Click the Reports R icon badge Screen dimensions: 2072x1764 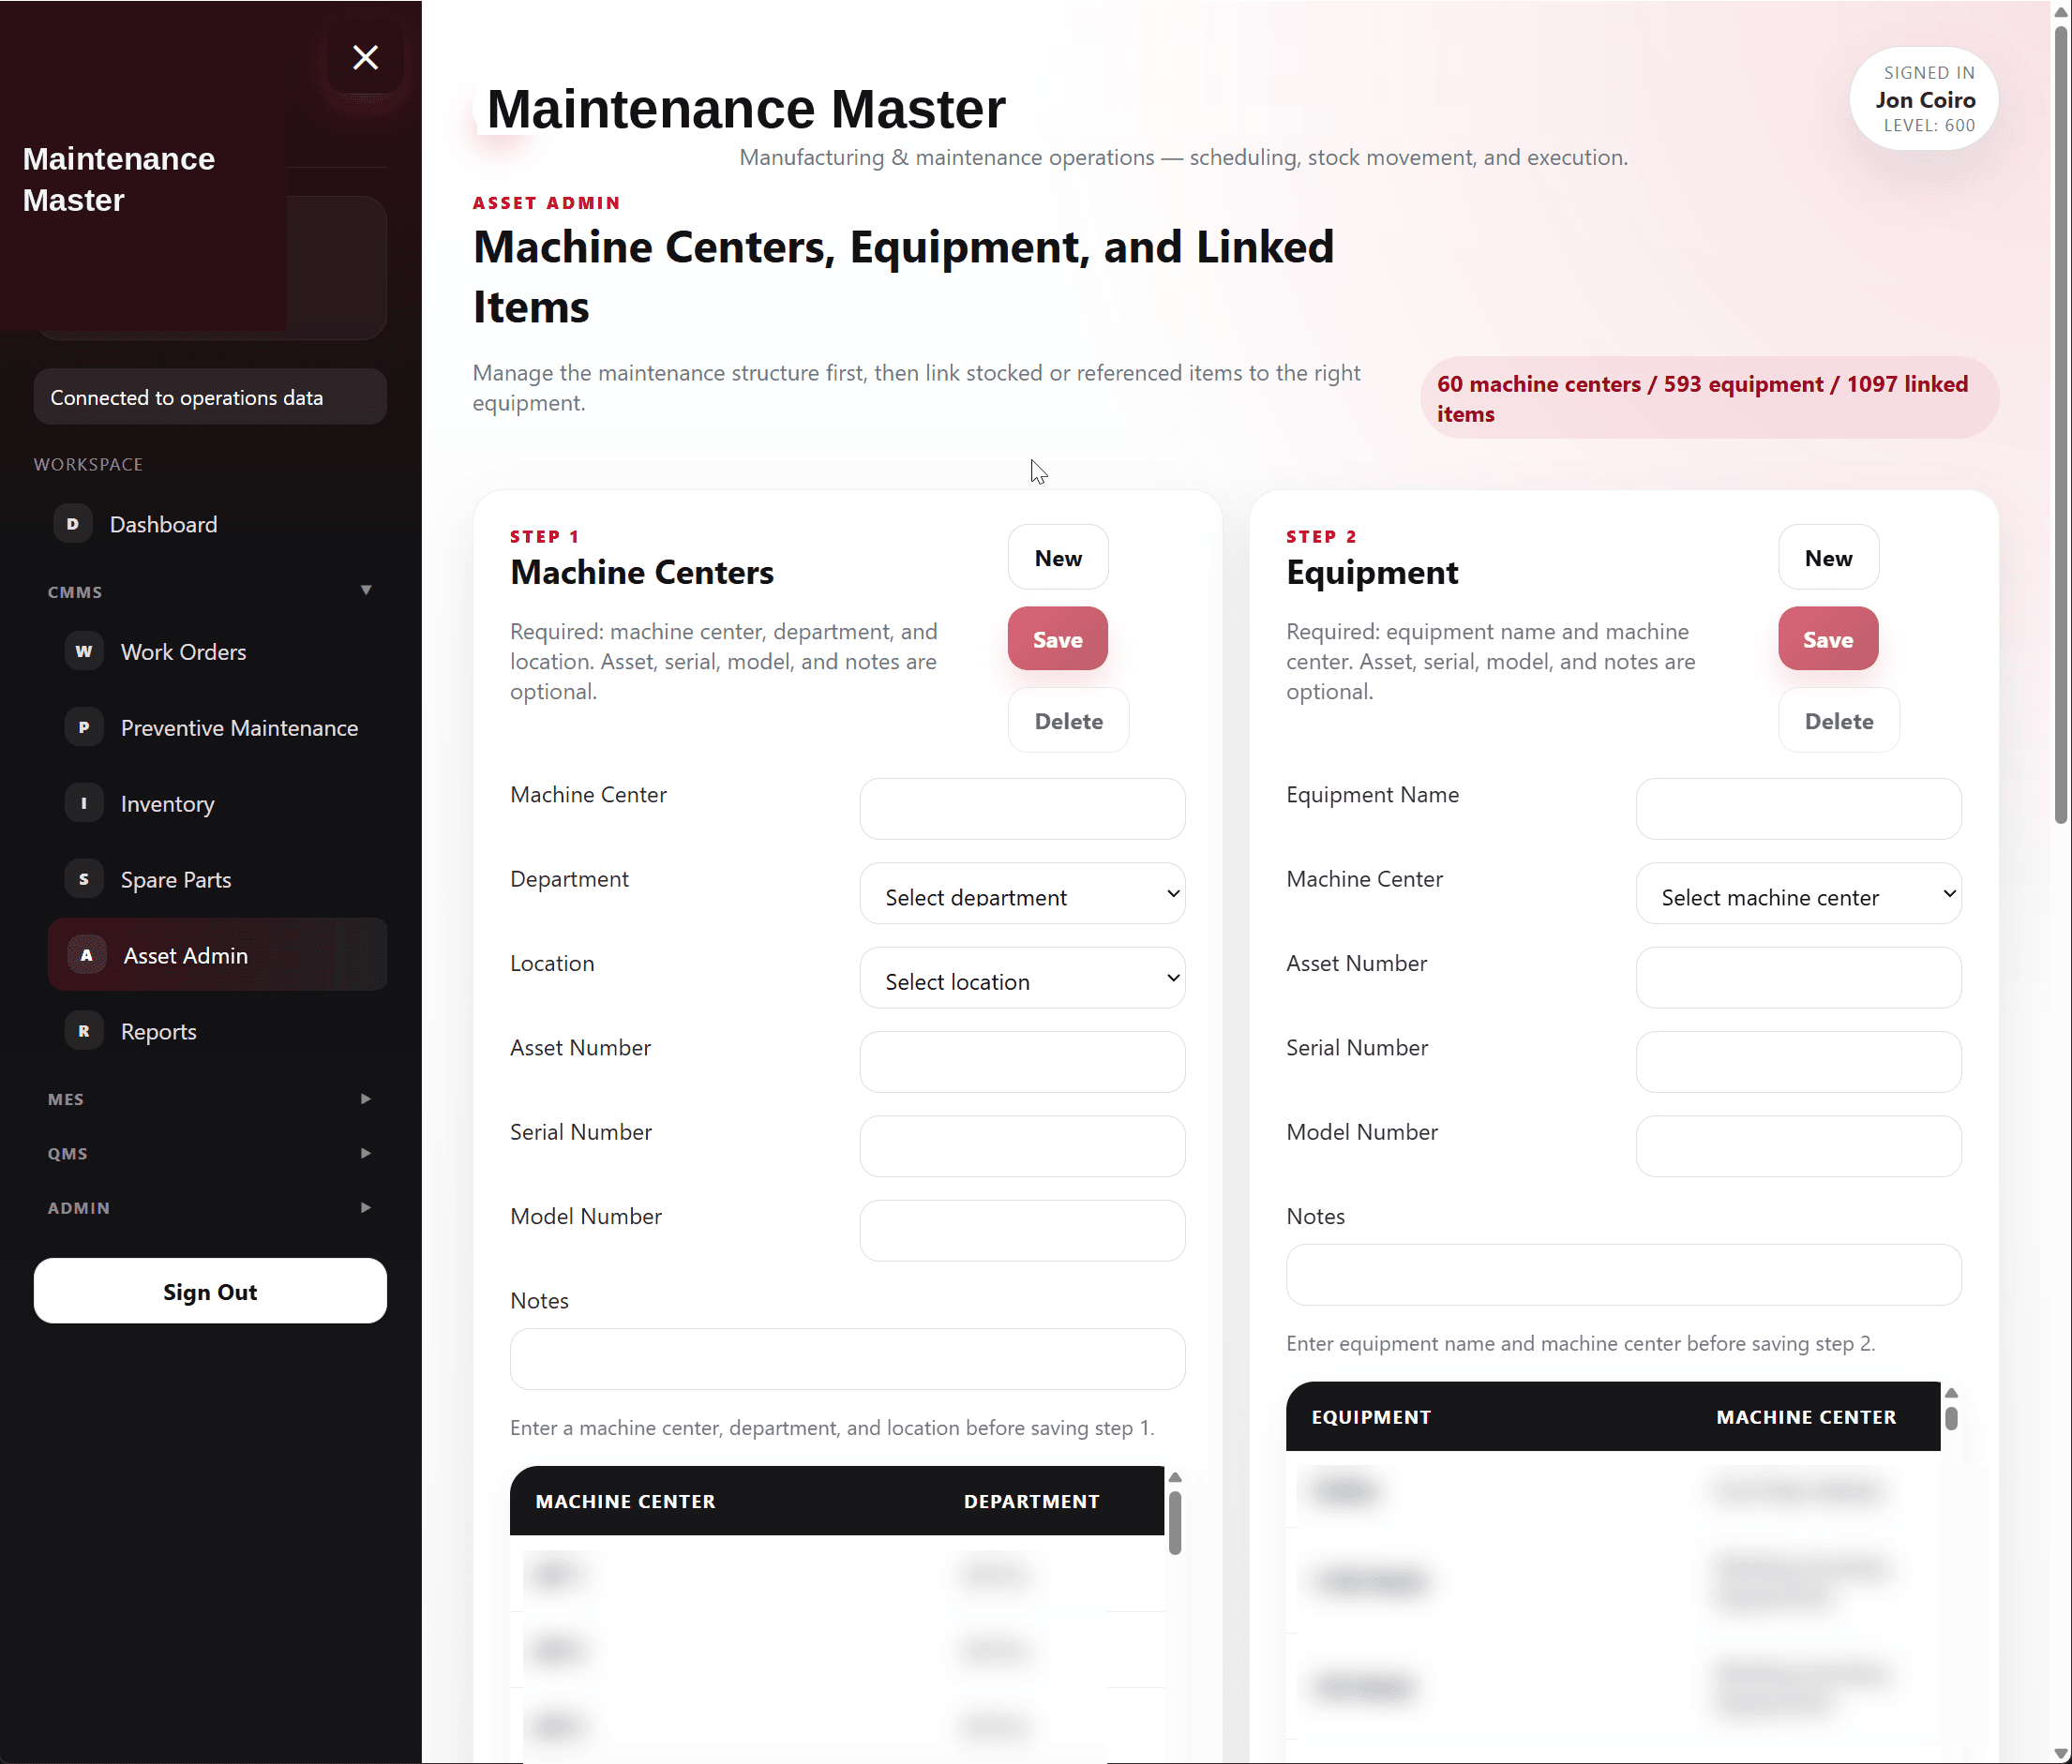[x=84, y=1031]
